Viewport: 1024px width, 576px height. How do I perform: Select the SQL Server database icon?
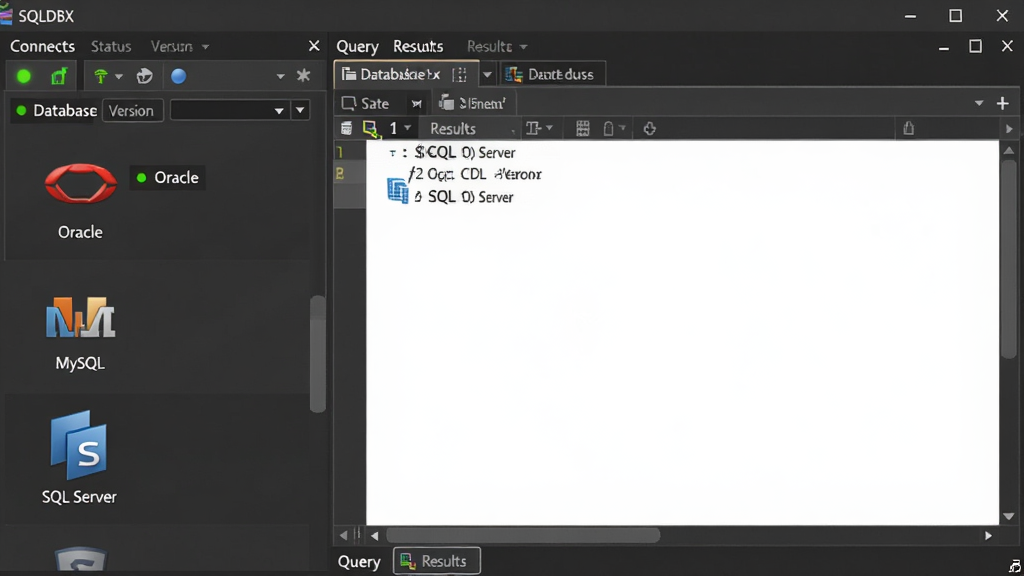tap(79, 445)
